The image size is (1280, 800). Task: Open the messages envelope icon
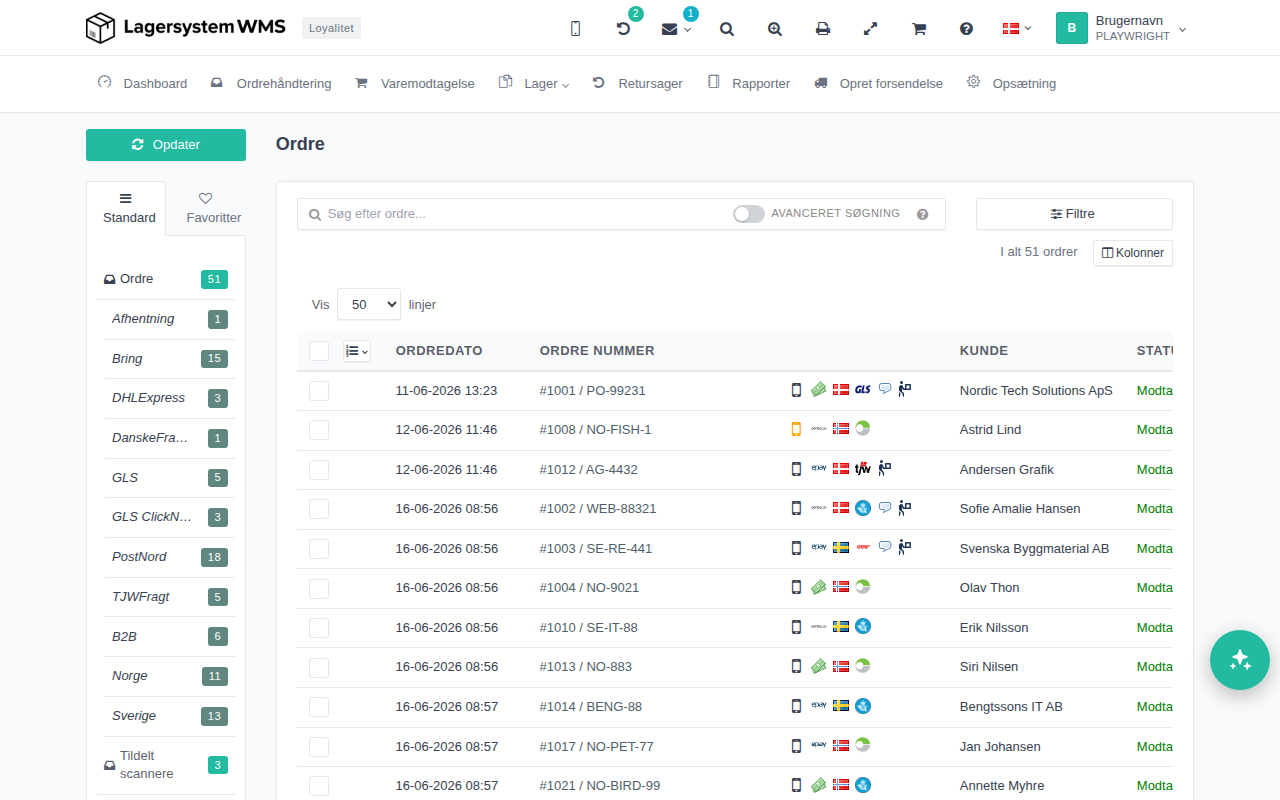point(676,29)
